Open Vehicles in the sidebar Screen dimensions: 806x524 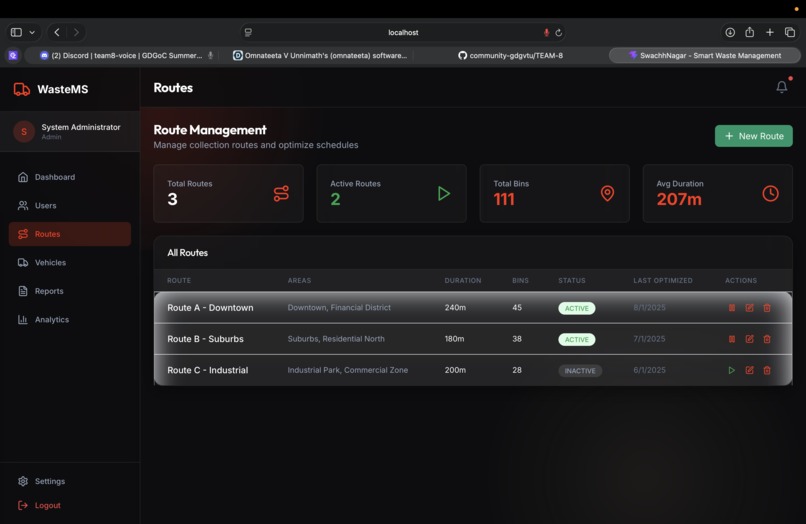70,263
